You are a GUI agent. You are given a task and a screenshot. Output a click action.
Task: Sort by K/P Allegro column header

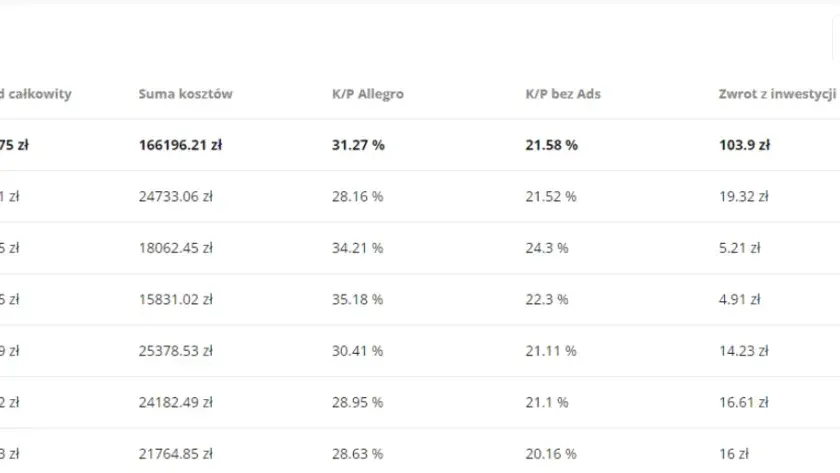point(368,94)
